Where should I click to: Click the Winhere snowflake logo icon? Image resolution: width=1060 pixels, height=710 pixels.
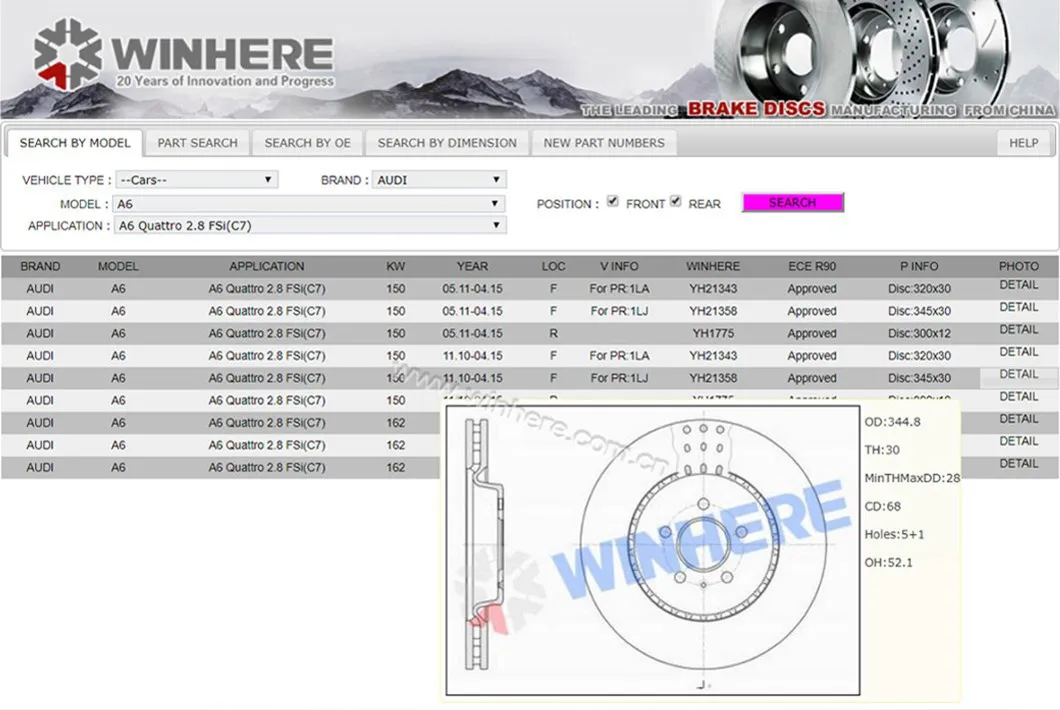coord(68,55)
